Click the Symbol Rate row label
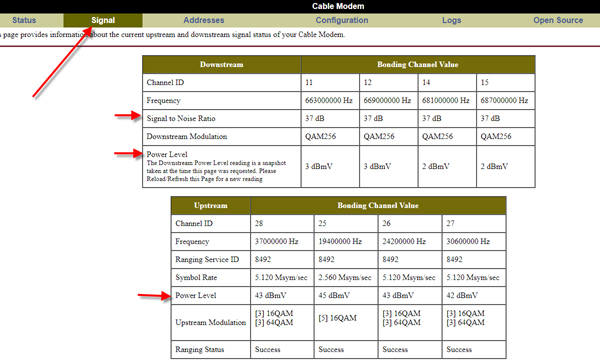The height and width of the screenshot is (362, 600). [196, 277]
